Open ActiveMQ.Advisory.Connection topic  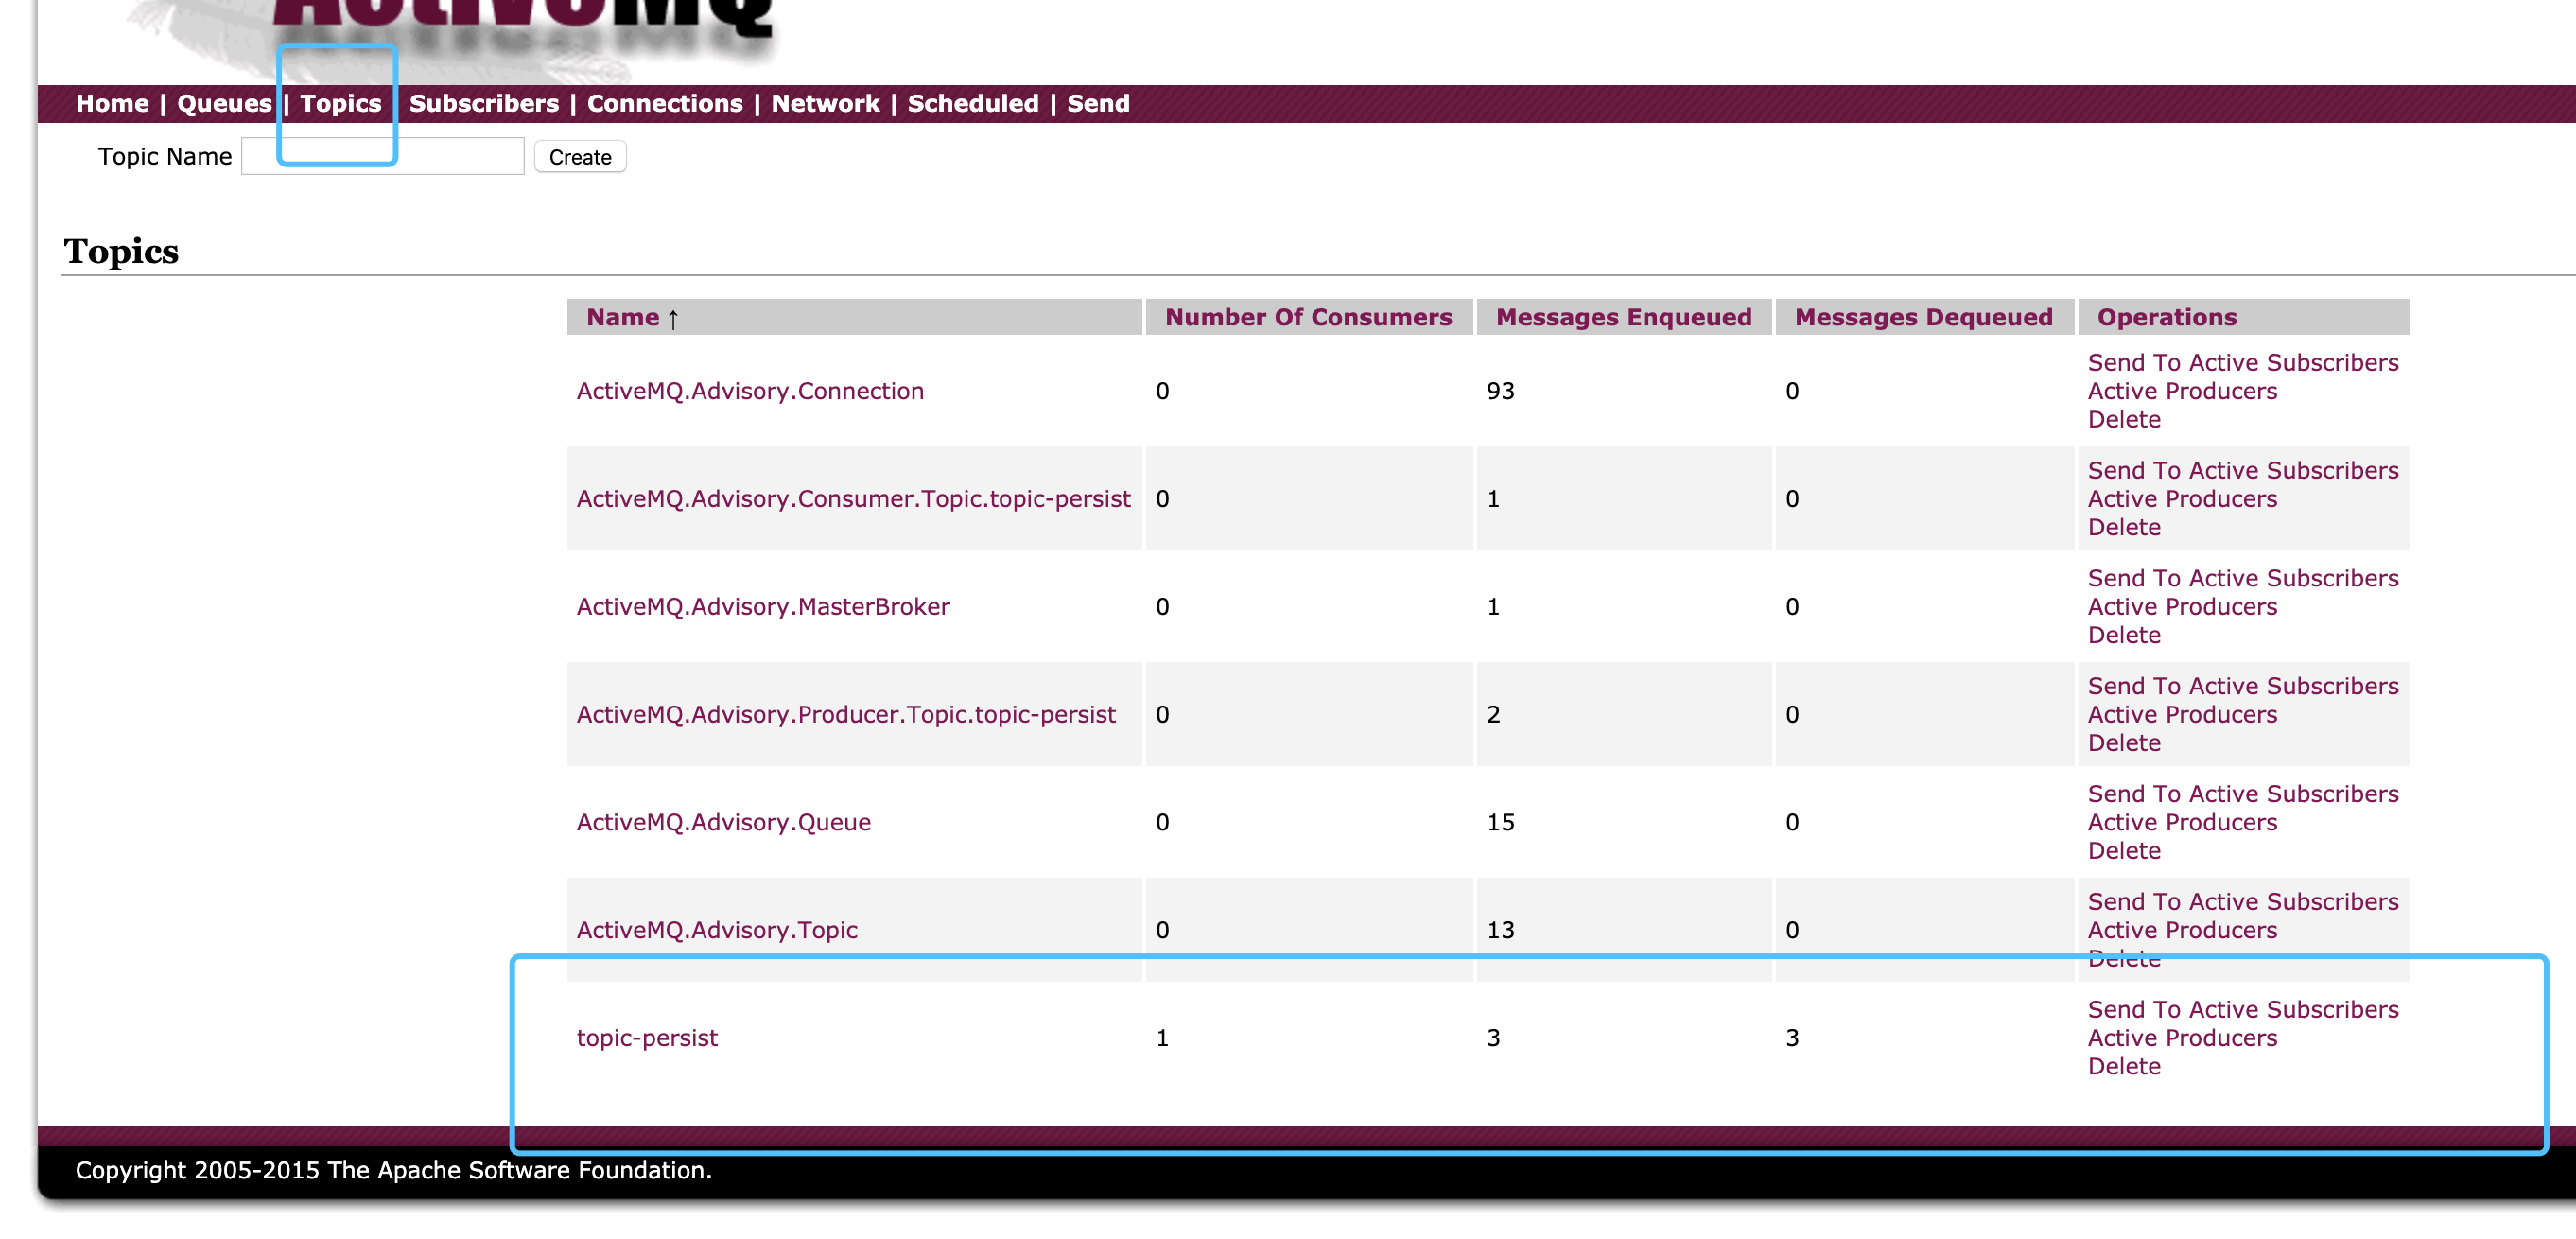pyautogui.click(x=749, y=391)
